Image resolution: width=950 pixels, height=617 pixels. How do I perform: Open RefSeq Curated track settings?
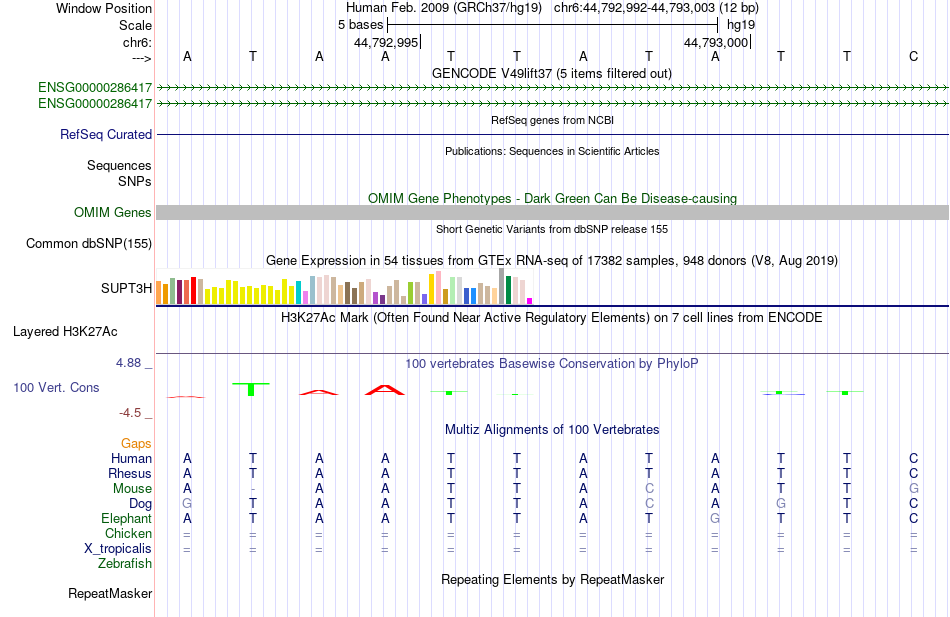105,135
